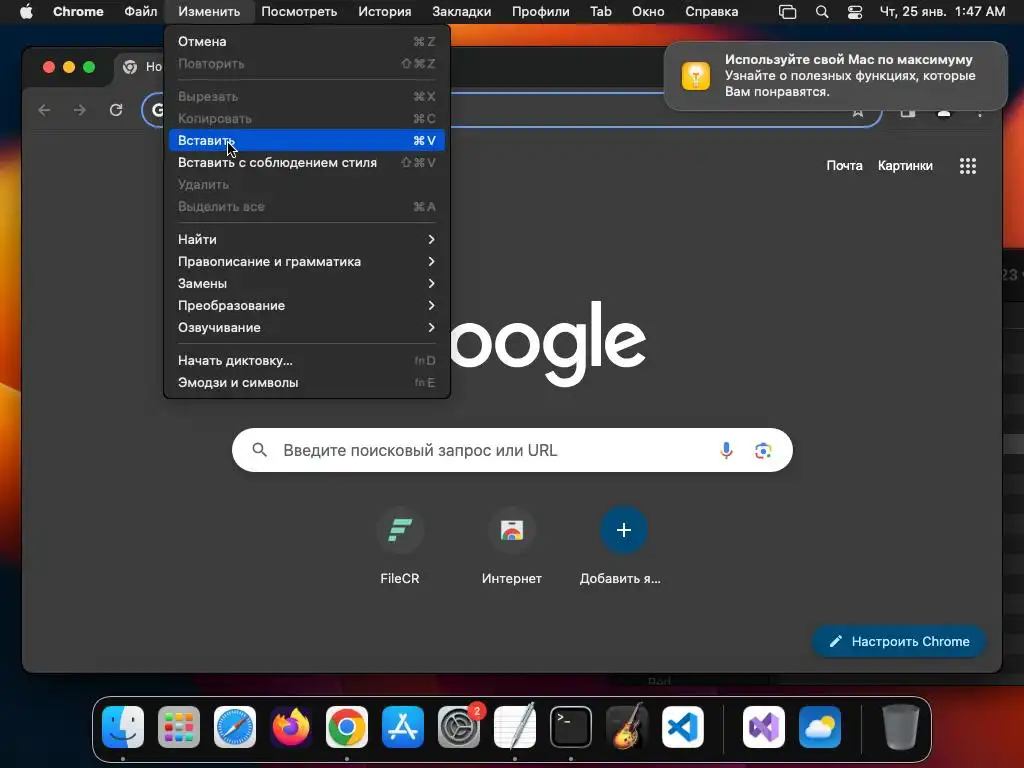Viewport: 1024px width, 768px height.
Task: Open the Mac tips notification banner
Action: (x=835, y=76)
